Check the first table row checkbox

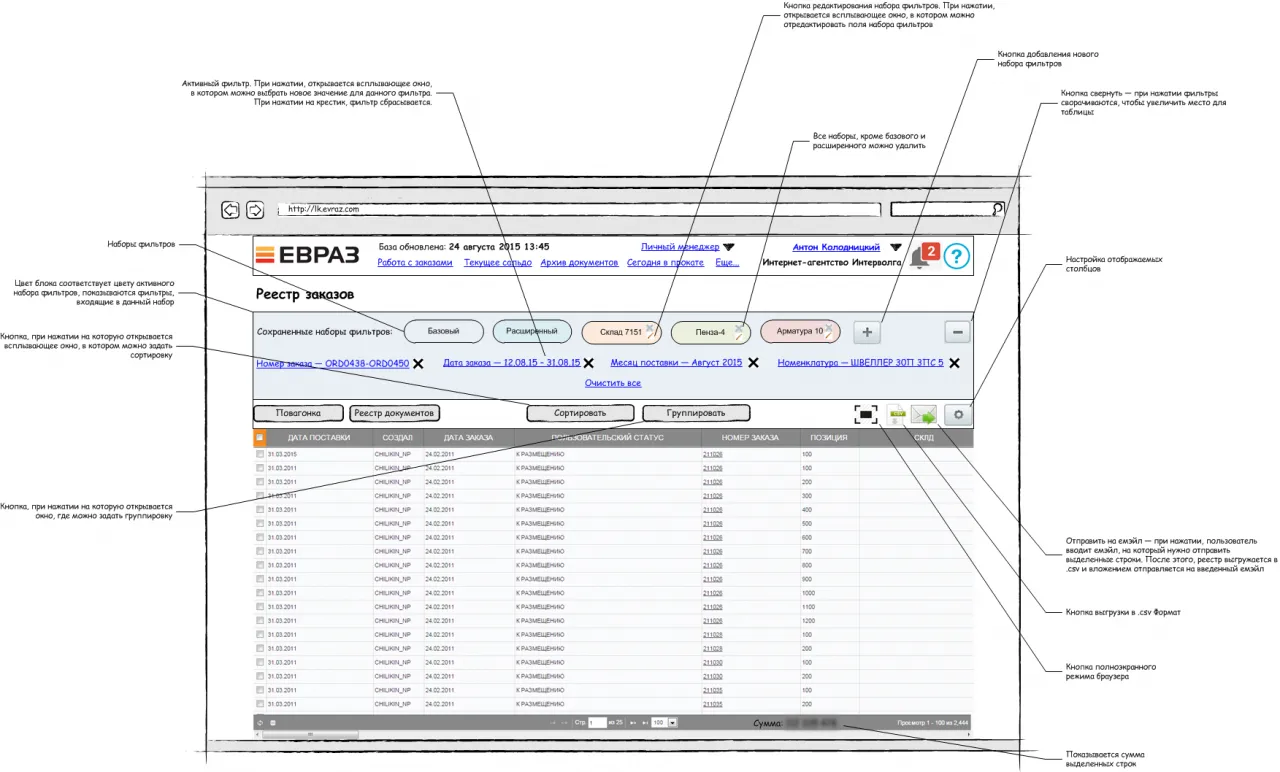click(x=260, y=454)
